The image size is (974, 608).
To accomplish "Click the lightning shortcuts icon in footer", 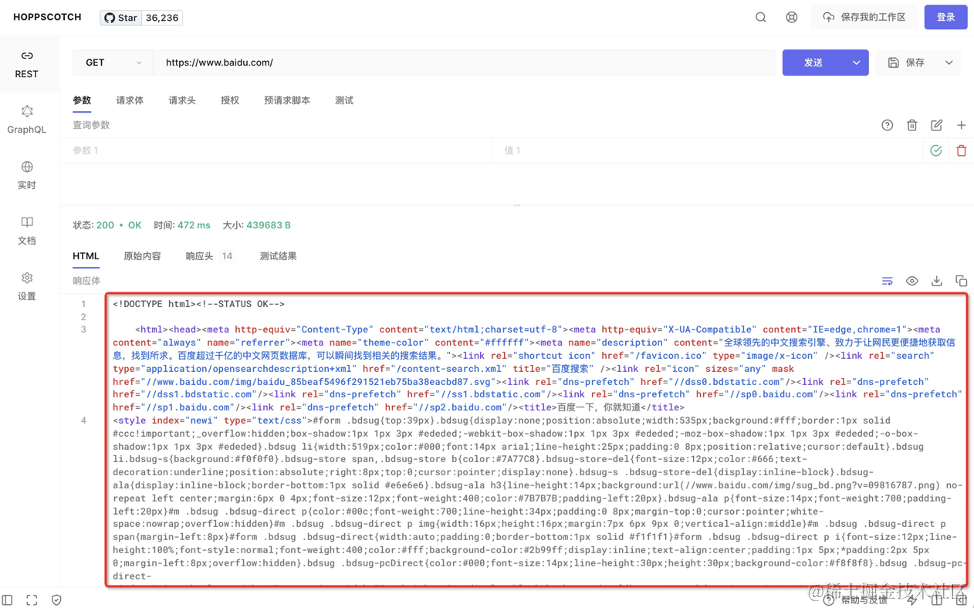I will tap(911, 600).
